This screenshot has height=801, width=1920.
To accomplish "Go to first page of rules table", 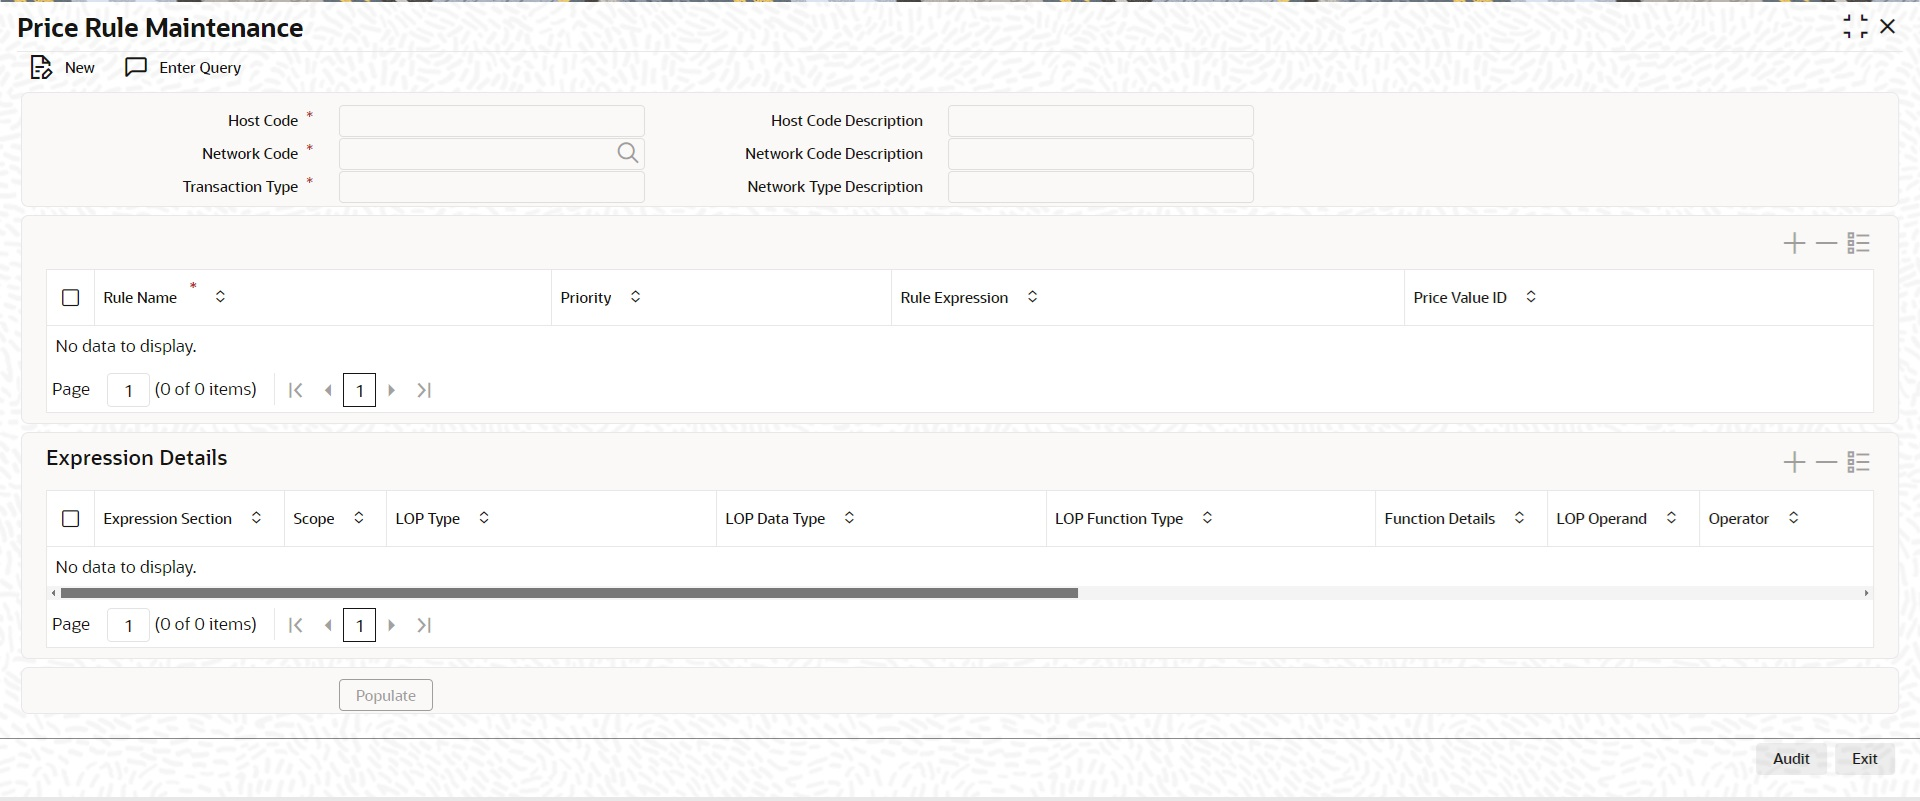I will click(295, 390).
